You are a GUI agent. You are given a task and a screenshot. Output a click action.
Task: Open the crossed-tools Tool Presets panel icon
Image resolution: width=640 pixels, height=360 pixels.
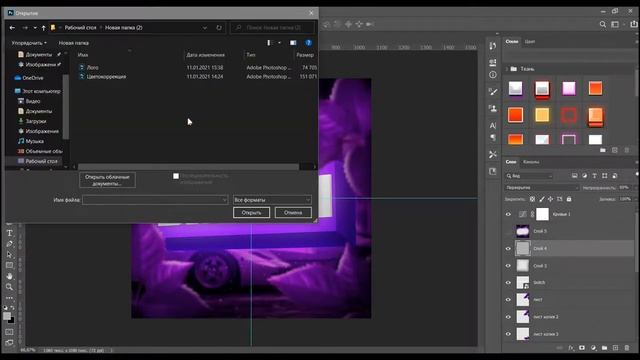[x=493, y=154]
